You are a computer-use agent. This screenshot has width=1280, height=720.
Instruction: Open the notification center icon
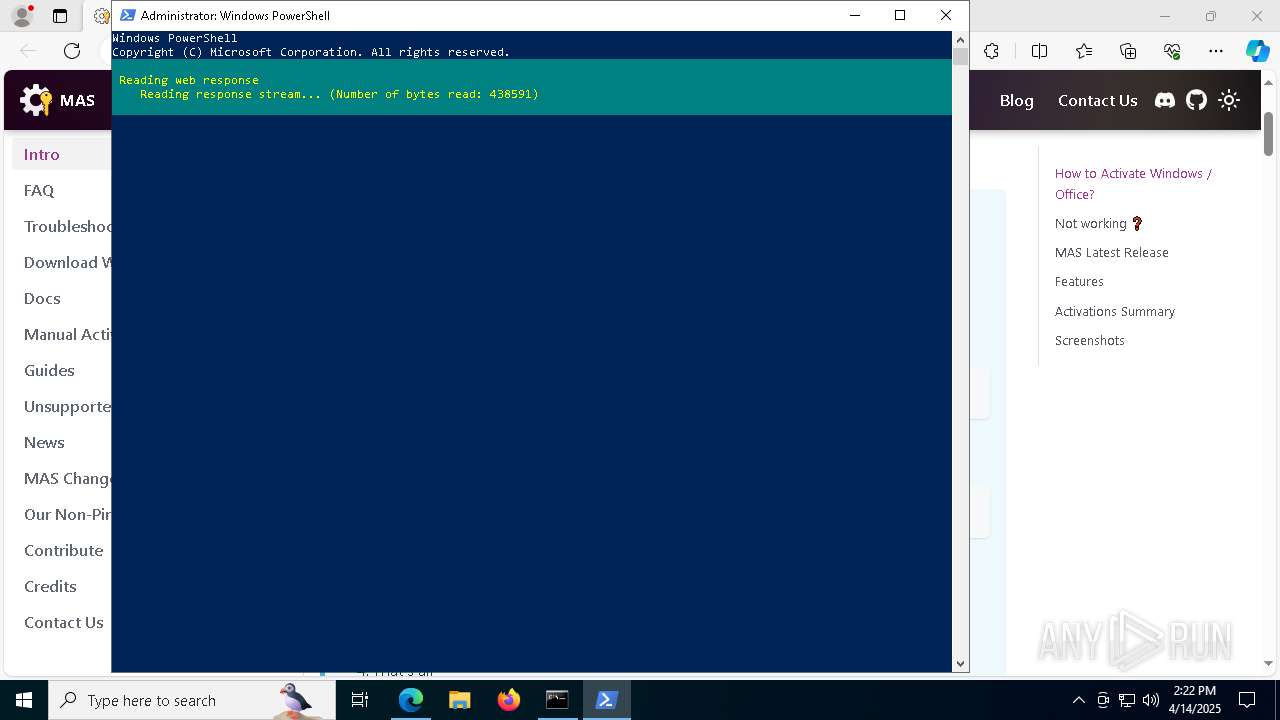pyautogui.click(x=1247, y=700)
